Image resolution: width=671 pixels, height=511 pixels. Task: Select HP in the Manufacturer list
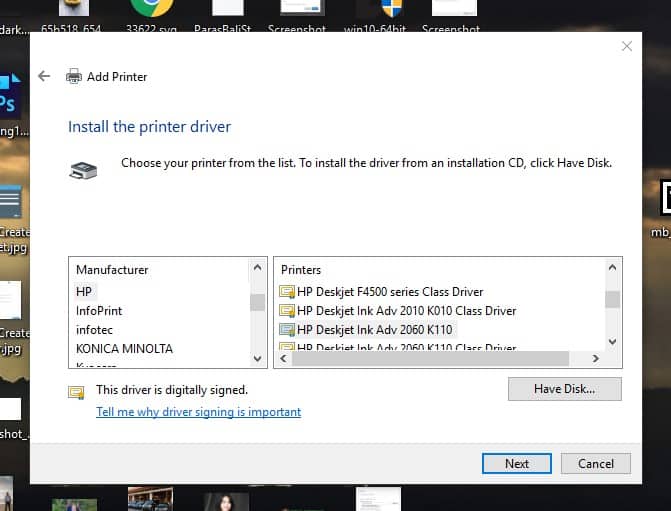pos(84,292)
